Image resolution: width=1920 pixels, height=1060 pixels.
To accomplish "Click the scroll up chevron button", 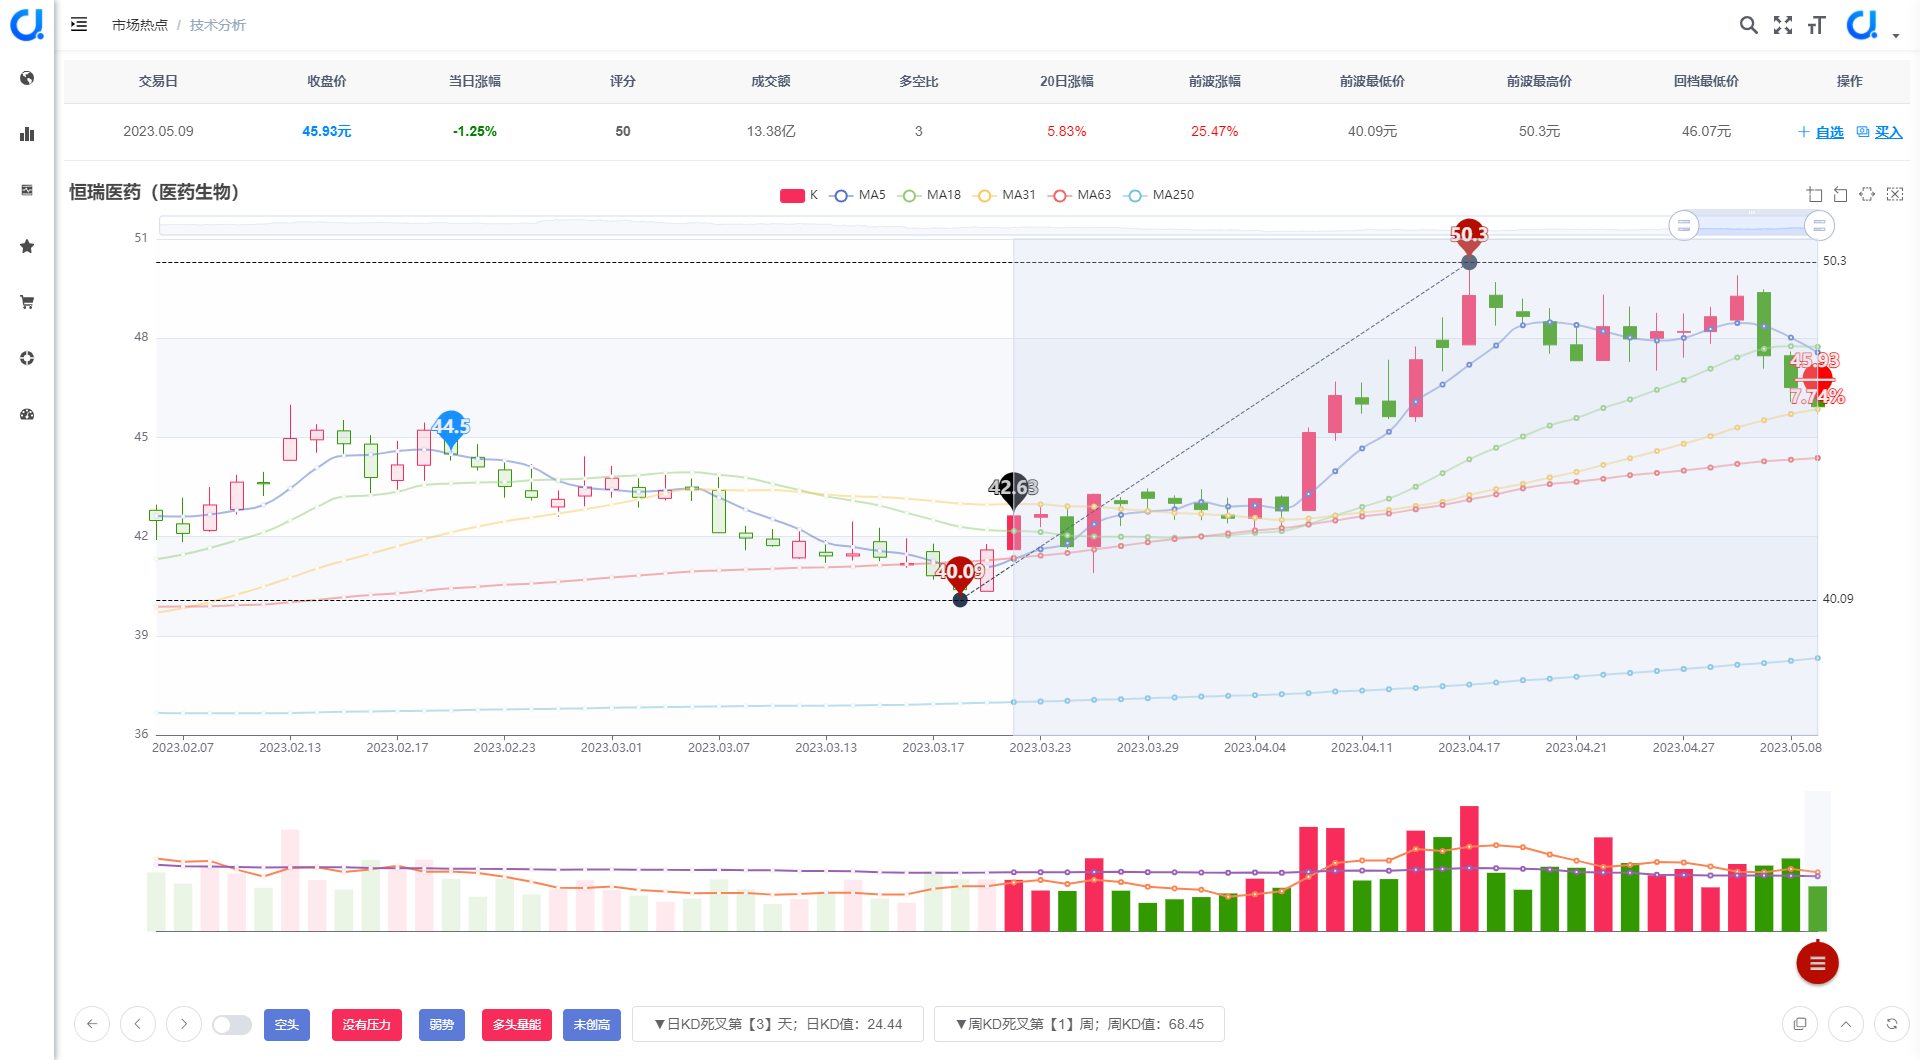I will (1846, 1024).
